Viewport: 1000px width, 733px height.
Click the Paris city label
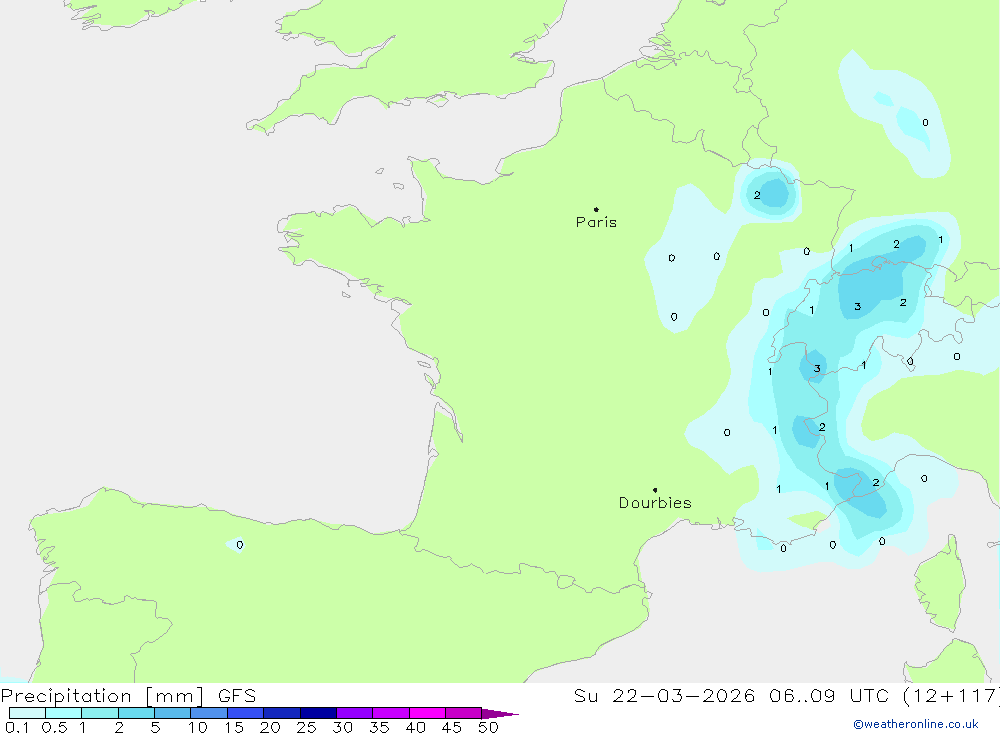[596, 222]
